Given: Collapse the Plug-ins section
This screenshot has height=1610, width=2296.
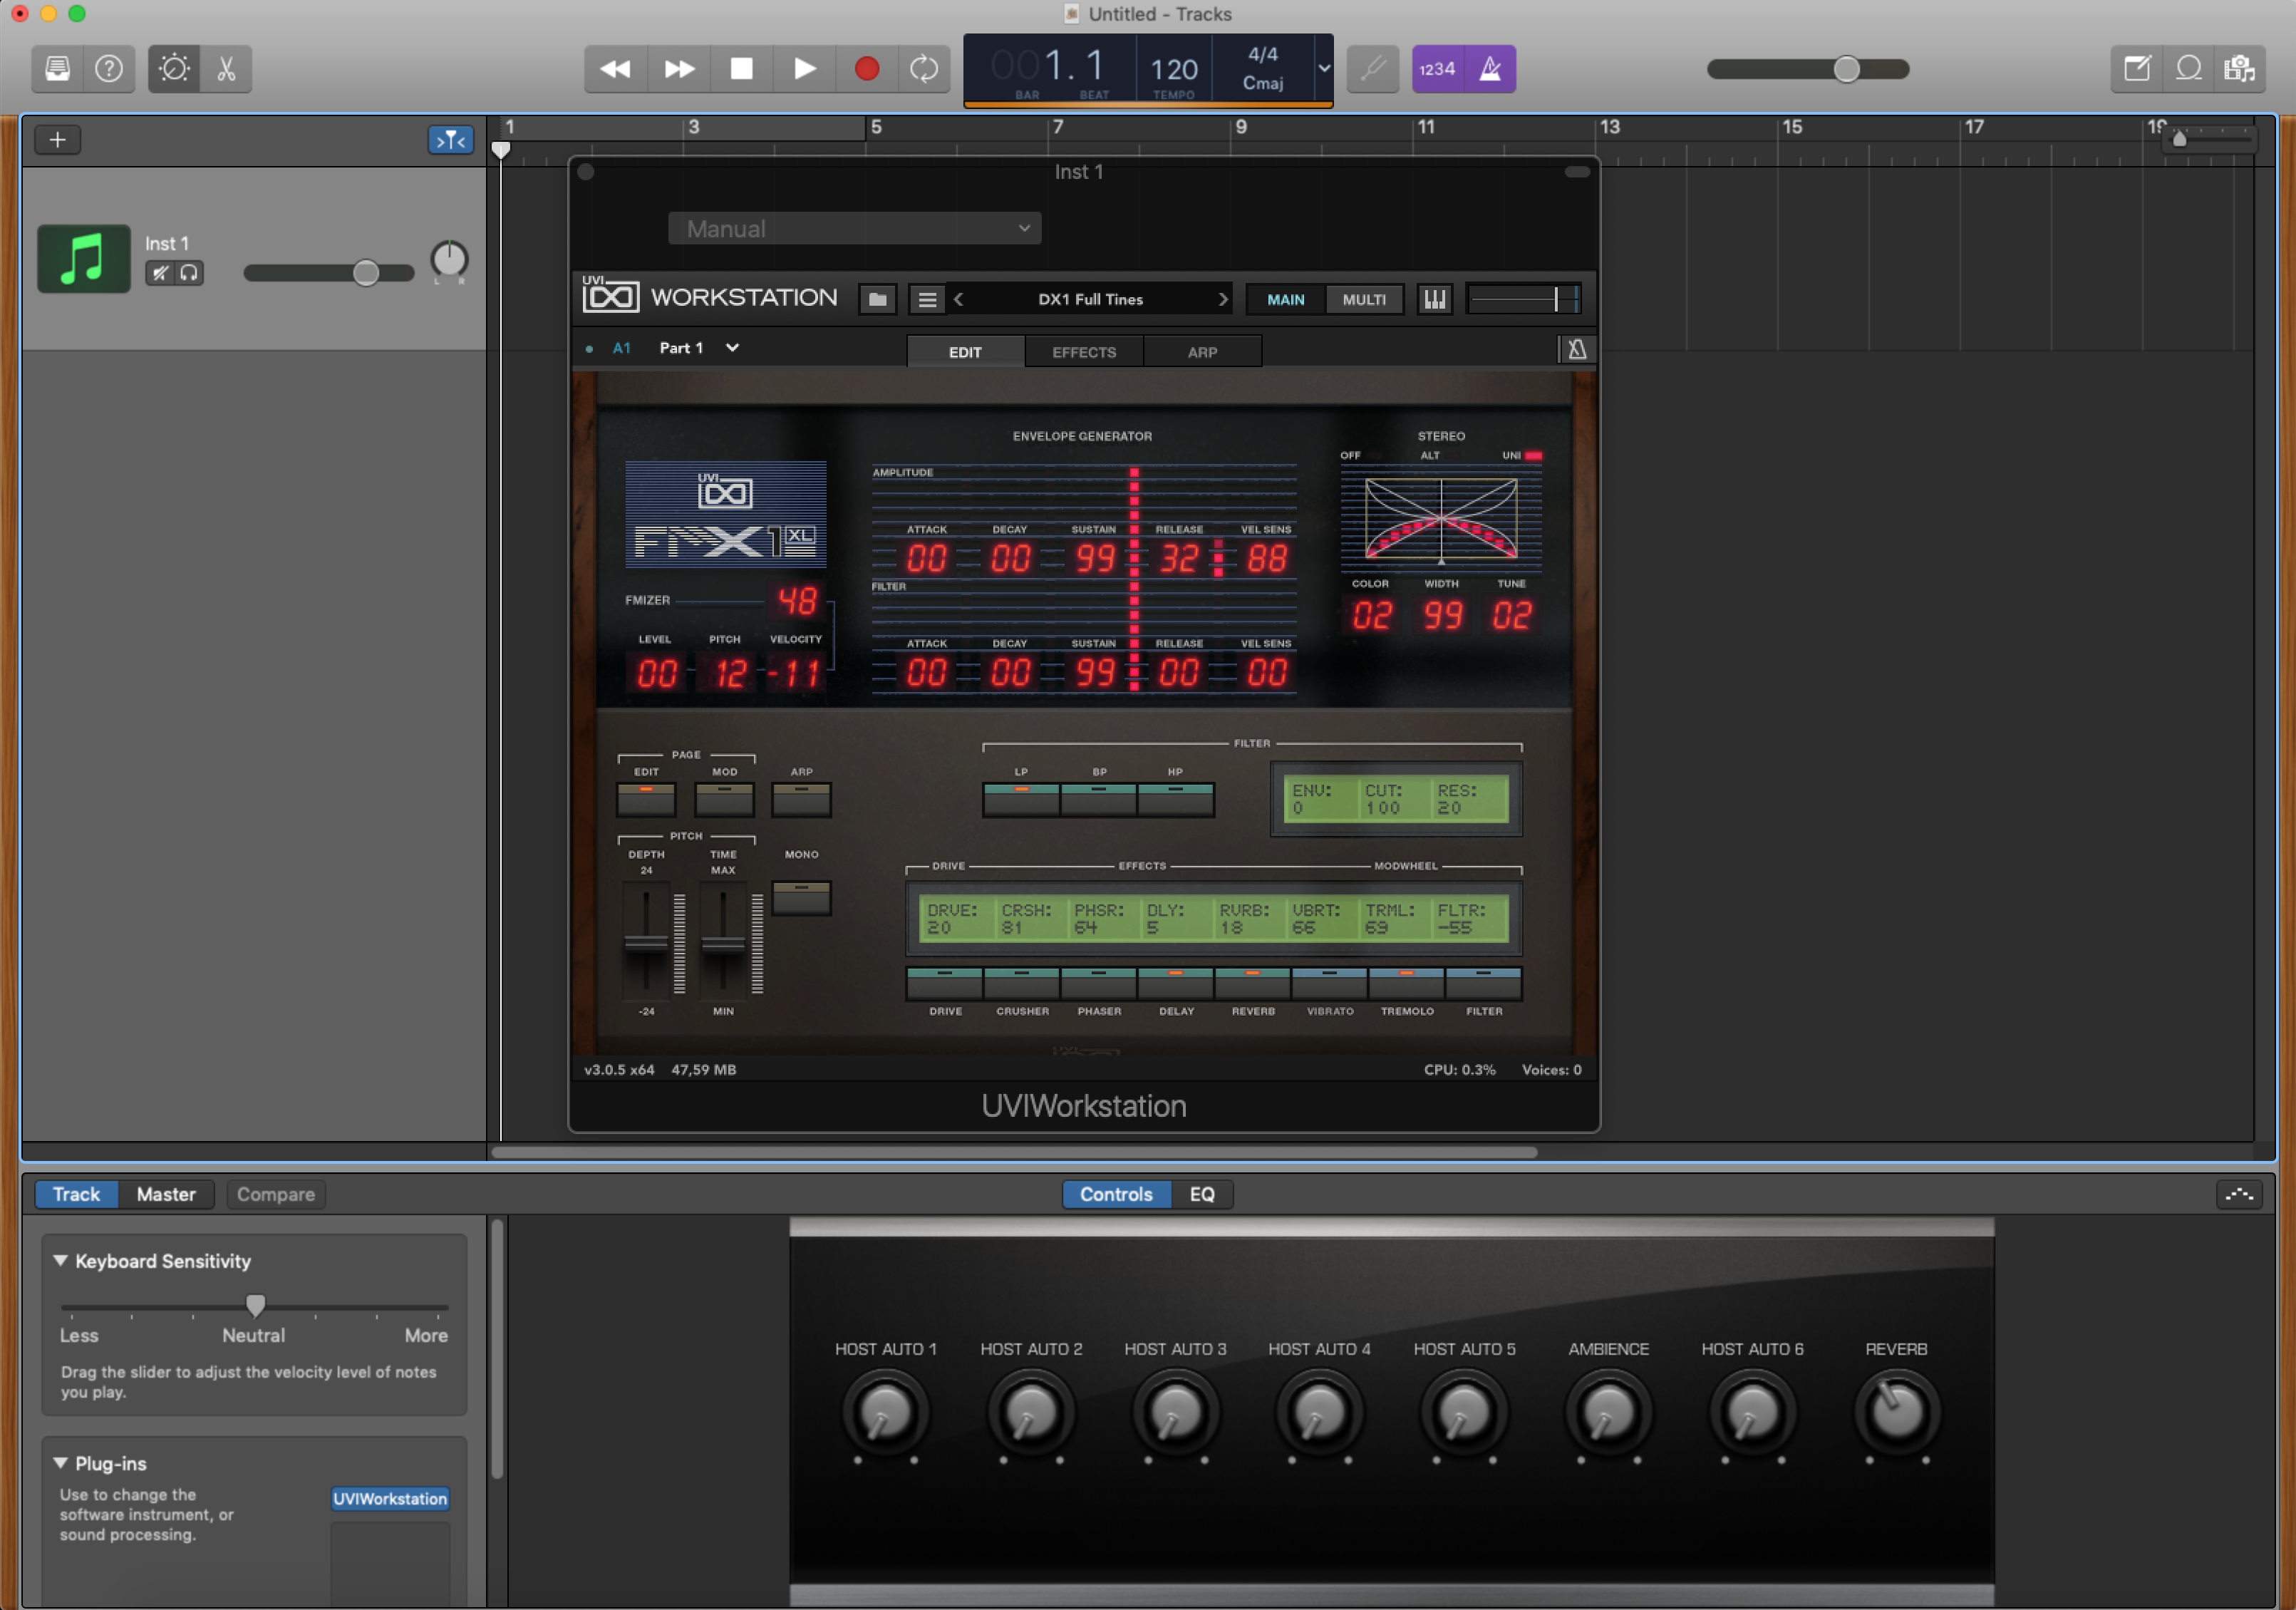Looking at the screenshot, I should pos(60,1463).
